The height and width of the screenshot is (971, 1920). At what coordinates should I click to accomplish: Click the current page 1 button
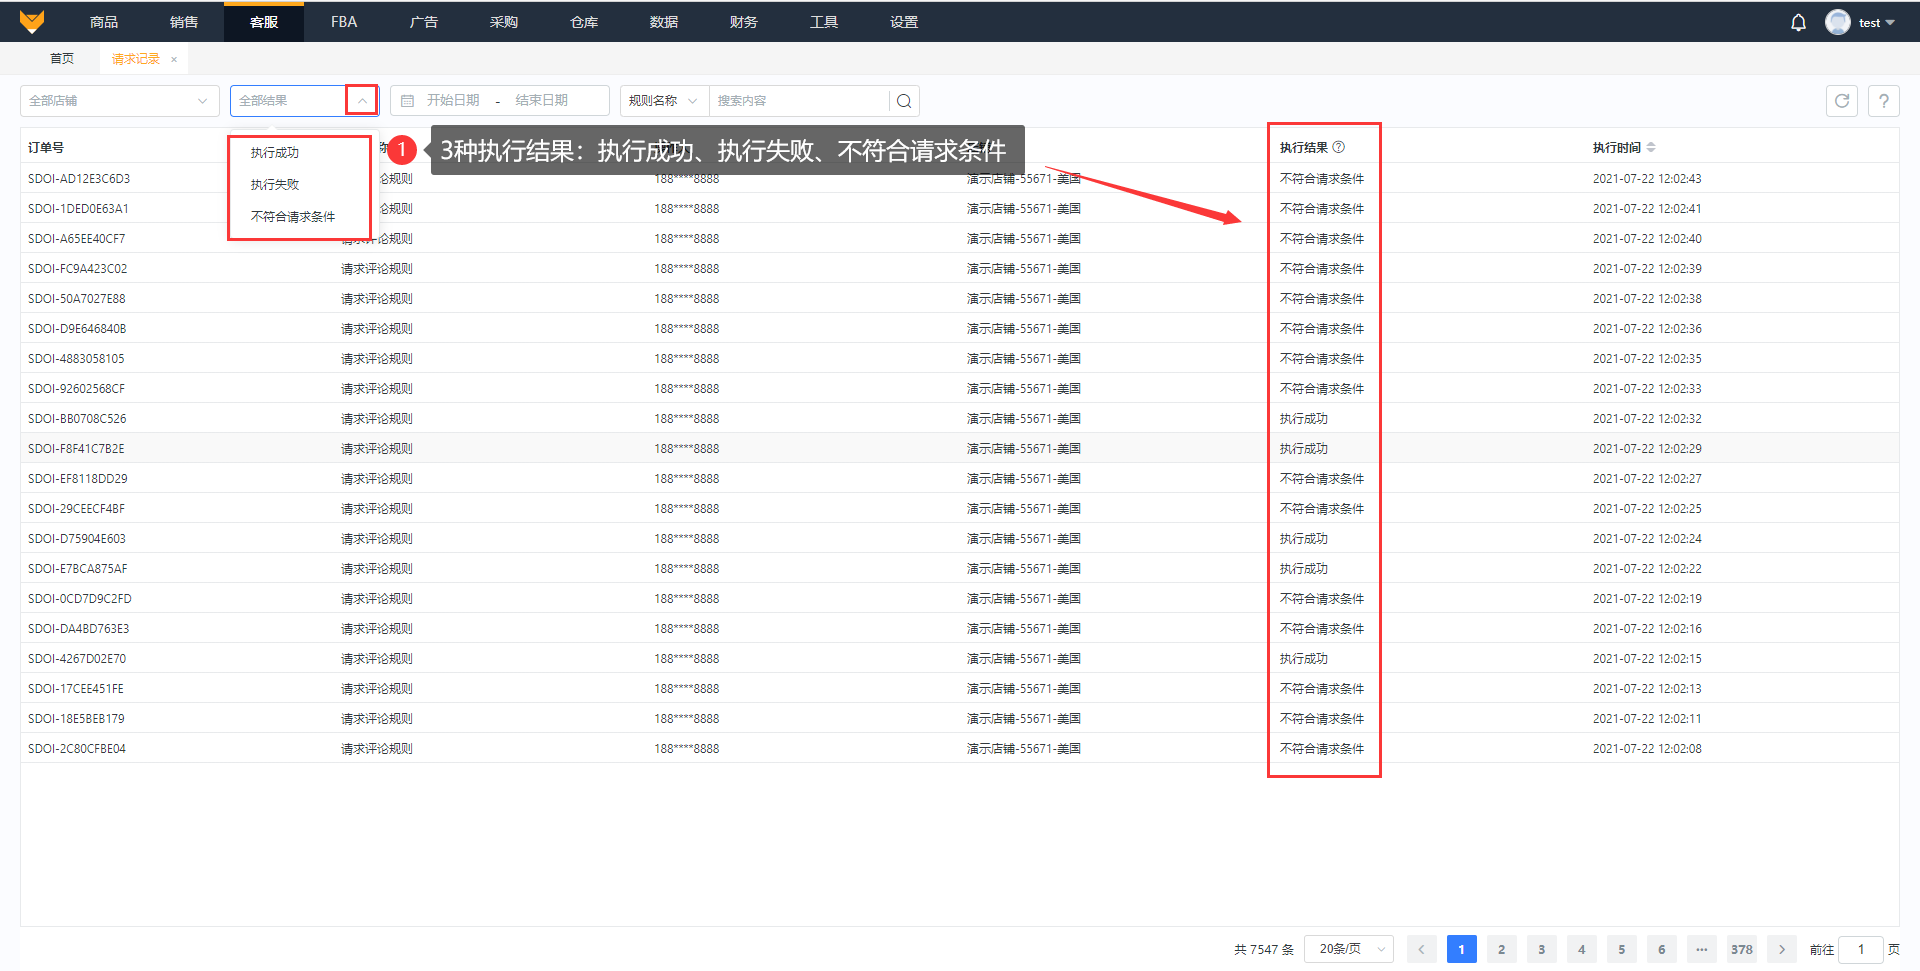coord(1461,949)
